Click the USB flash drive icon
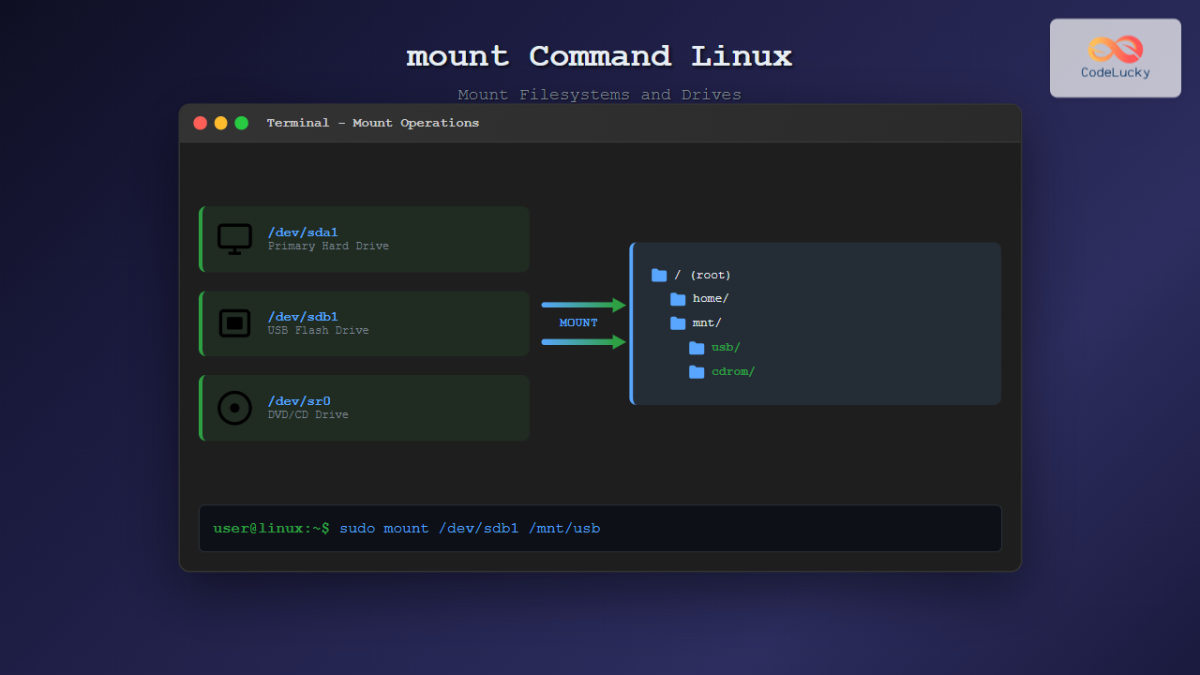This screenshot has height=675, width=1200. (x=235, y=323)
